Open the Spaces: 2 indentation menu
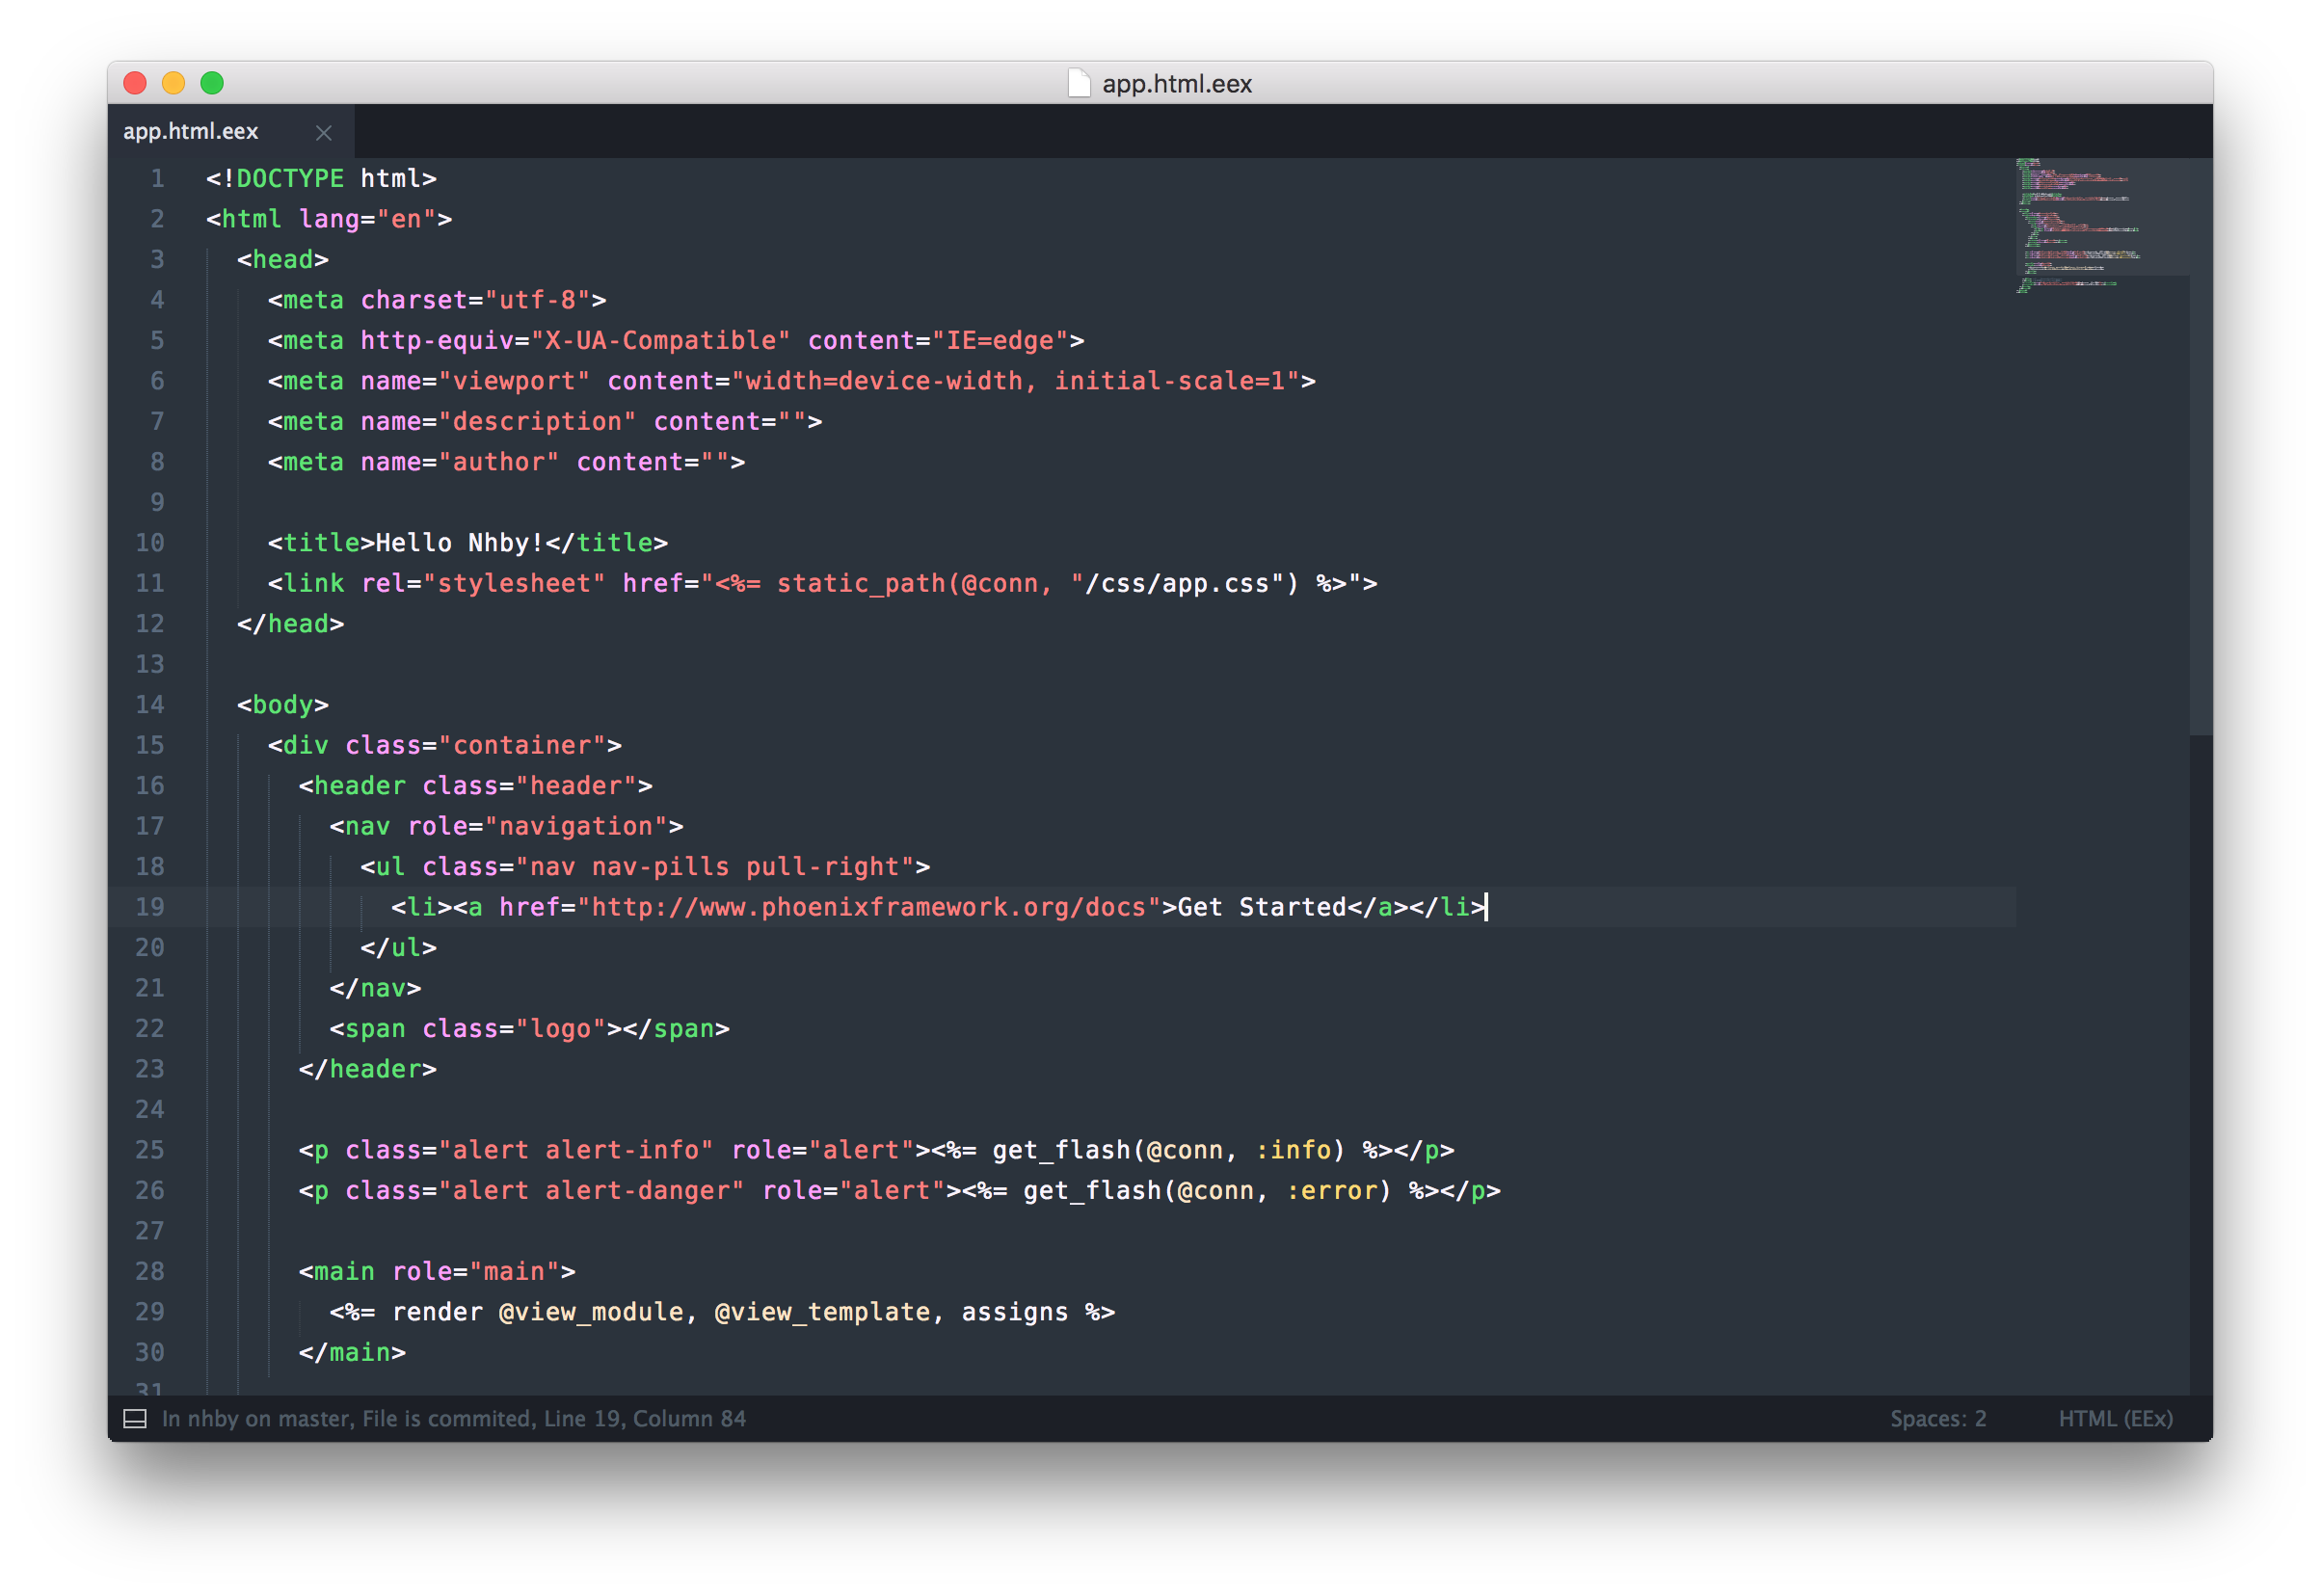The image size is (2321, 1596). coord(1937,1418)
